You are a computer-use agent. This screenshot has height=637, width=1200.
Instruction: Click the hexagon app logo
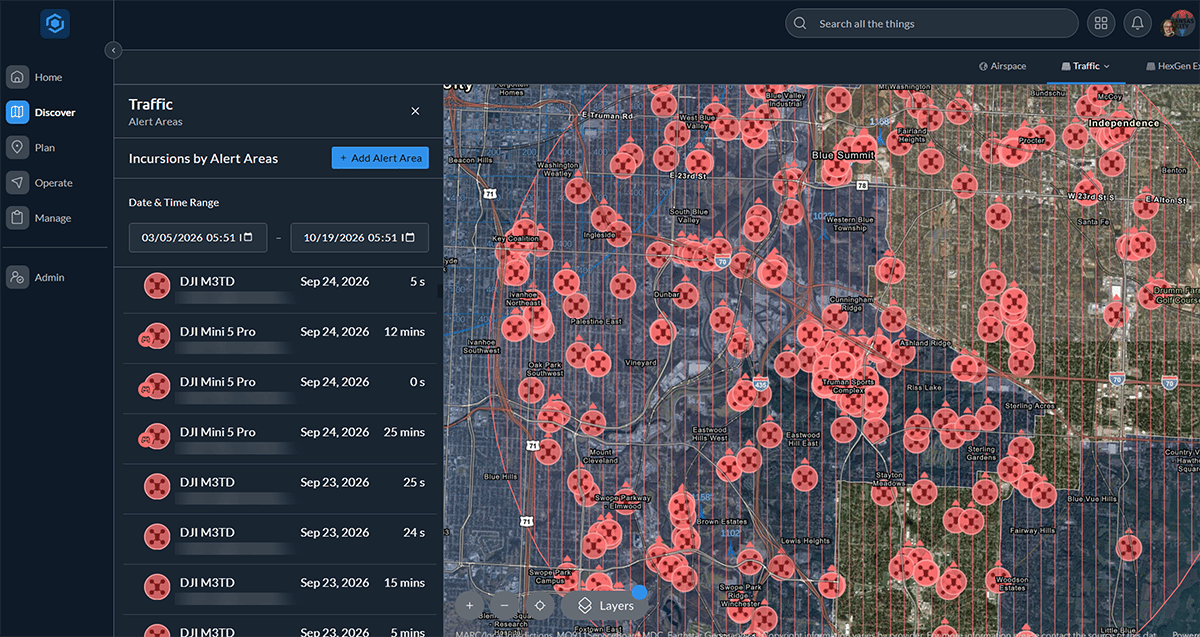(55, 24)
